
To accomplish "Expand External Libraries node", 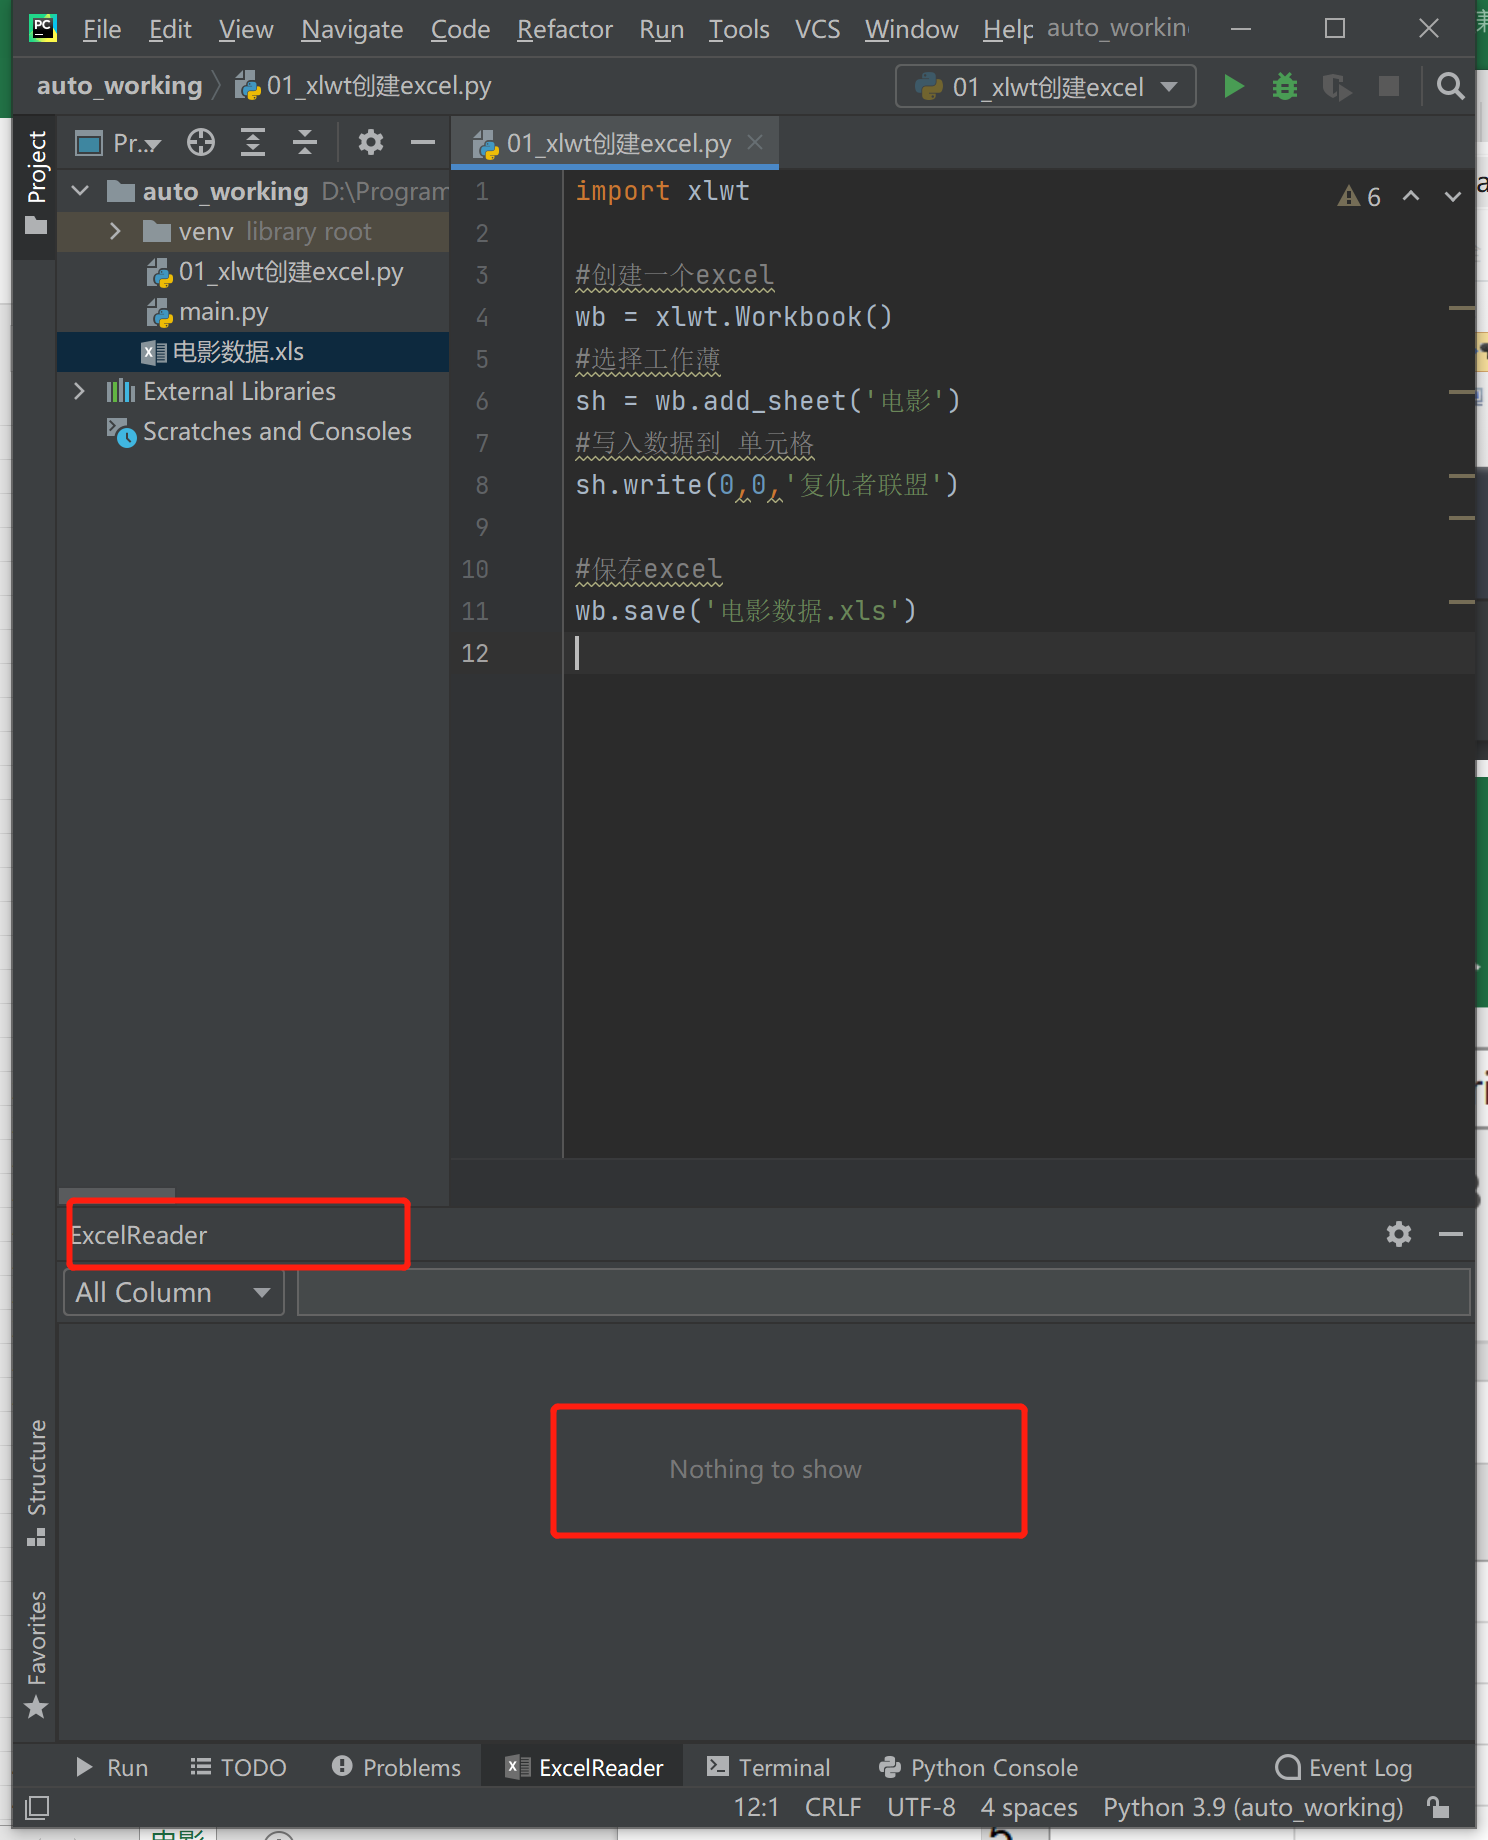I will click(80, 391).
